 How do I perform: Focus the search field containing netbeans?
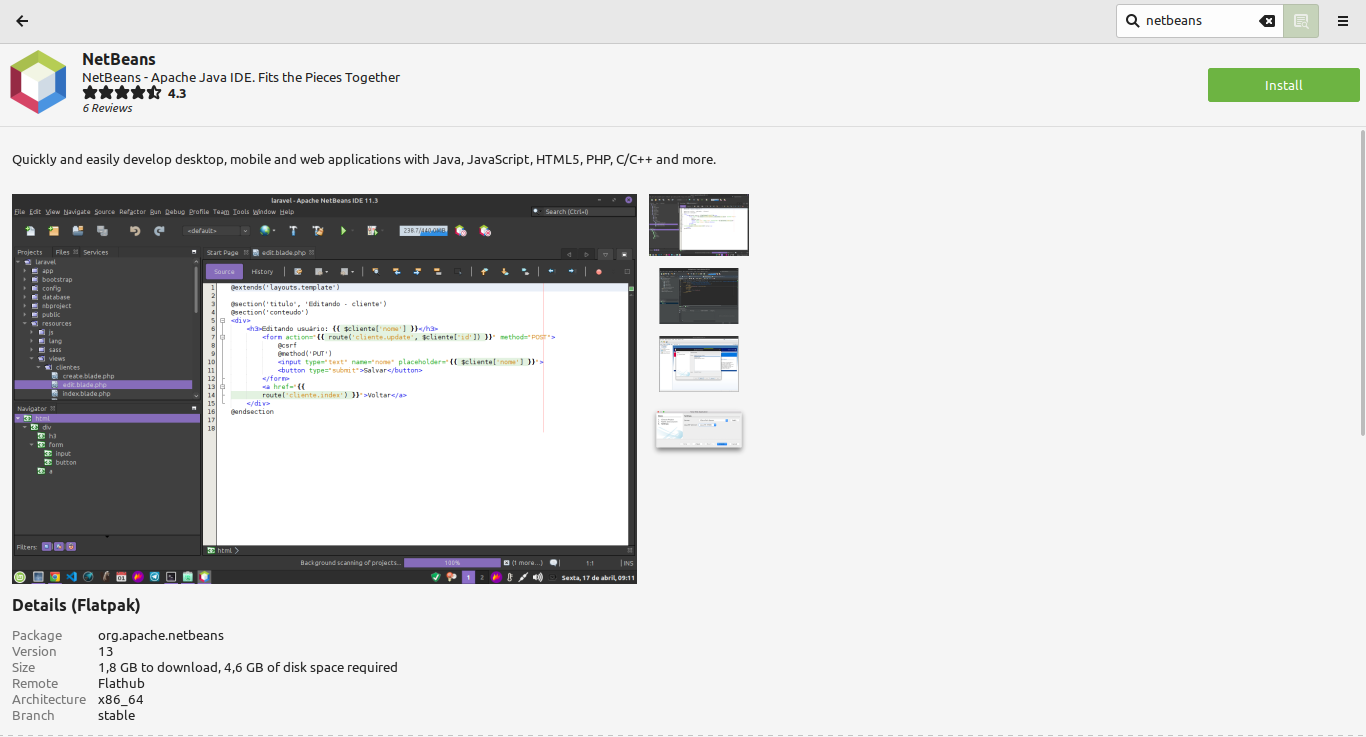[x=1199, y=21]
